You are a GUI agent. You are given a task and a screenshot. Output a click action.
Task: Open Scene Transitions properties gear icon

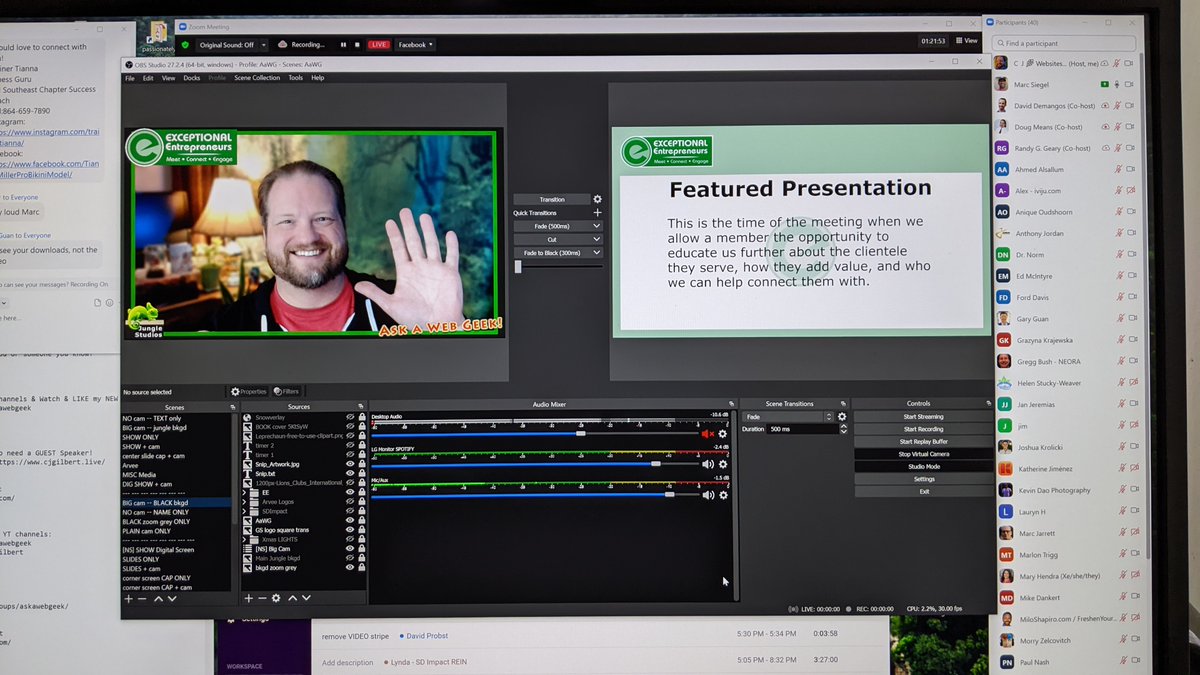pos(842,416)
